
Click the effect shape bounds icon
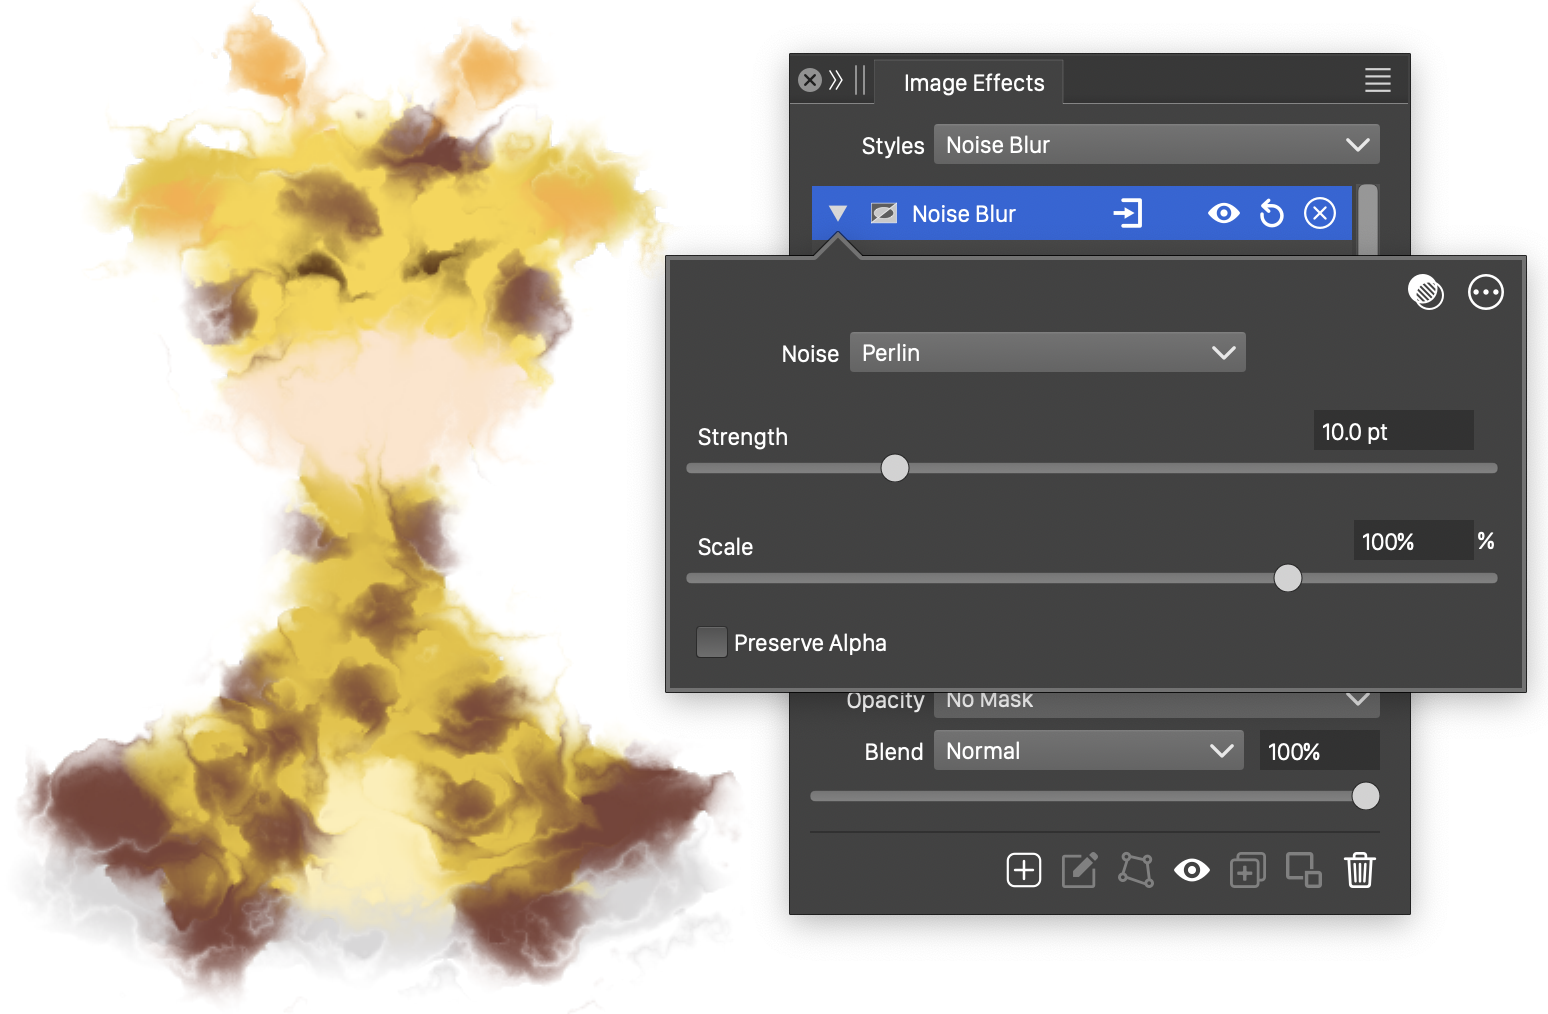pyautogui.click(x=1135, y=870)
